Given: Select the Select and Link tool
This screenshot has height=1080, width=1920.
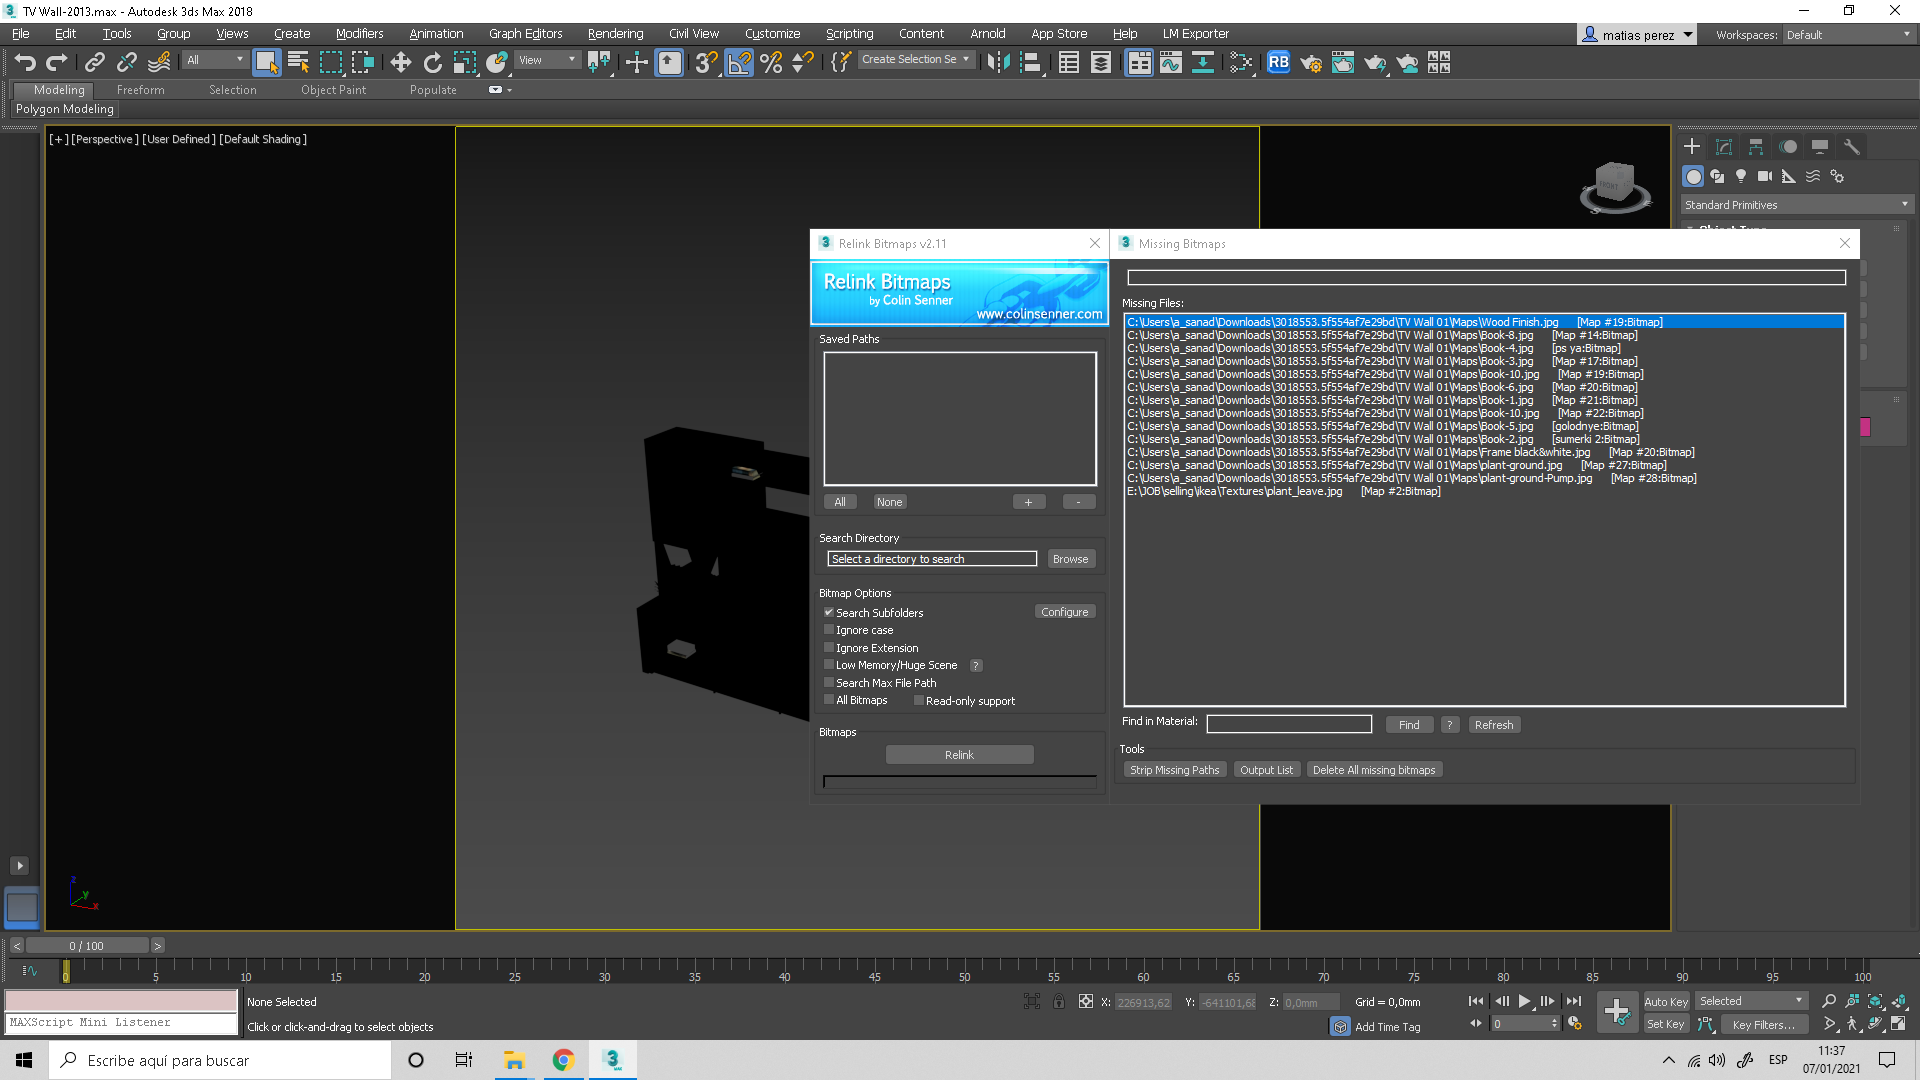Looking at the screenshot, I should pyautogui.click(x=94, y=63).
